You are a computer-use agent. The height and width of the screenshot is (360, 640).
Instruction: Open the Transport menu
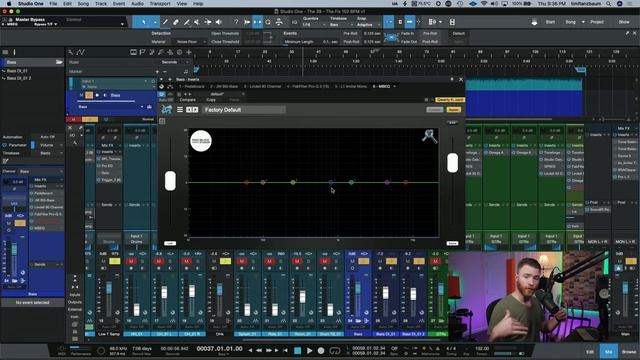tap(160, 4)
